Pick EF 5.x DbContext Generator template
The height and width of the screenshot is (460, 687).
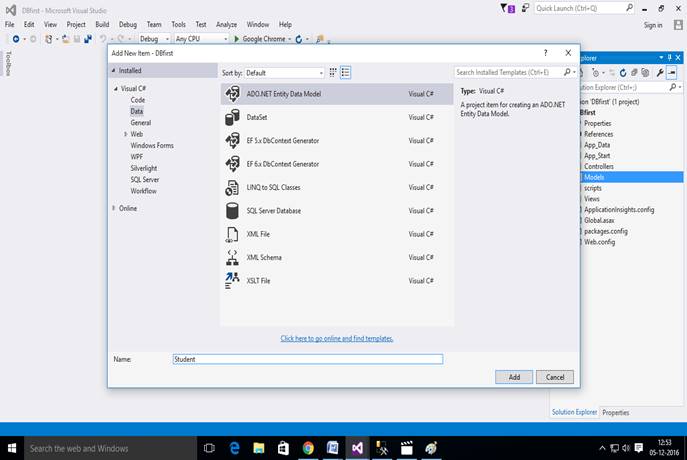coord(336,141)
